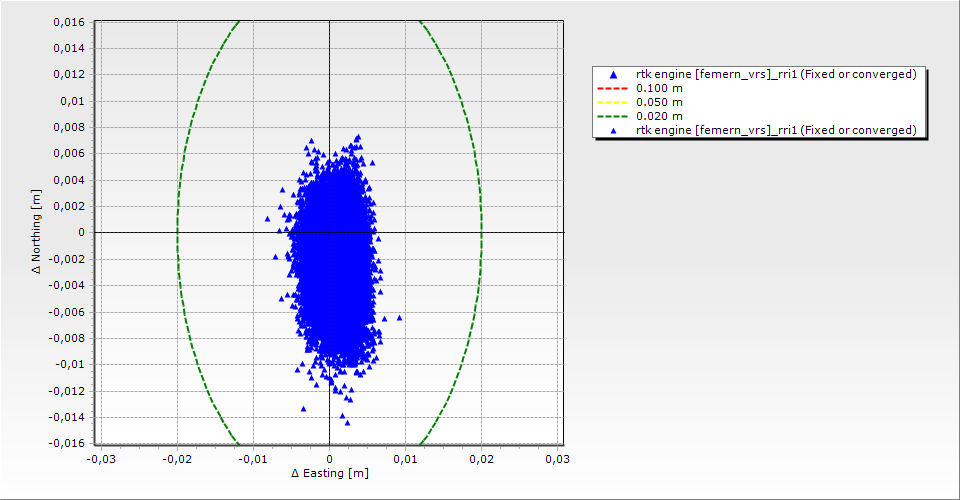Click the small blue triangle in last legend entry

pos(613,130)
